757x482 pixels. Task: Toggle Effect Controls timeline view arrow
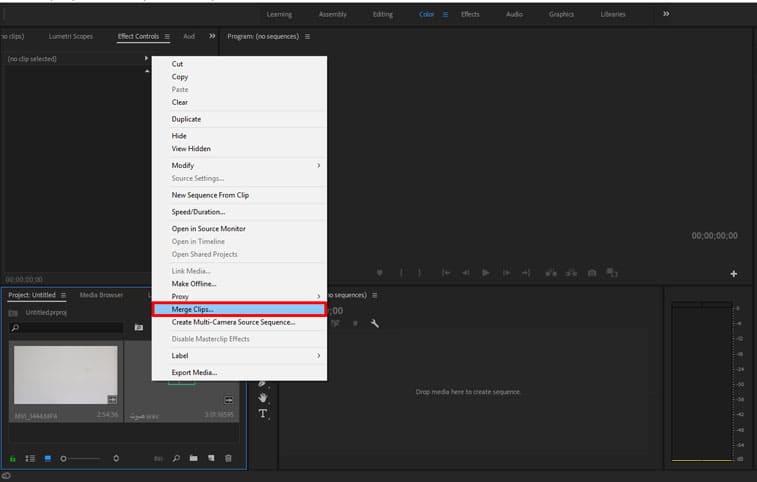(146, 58)
